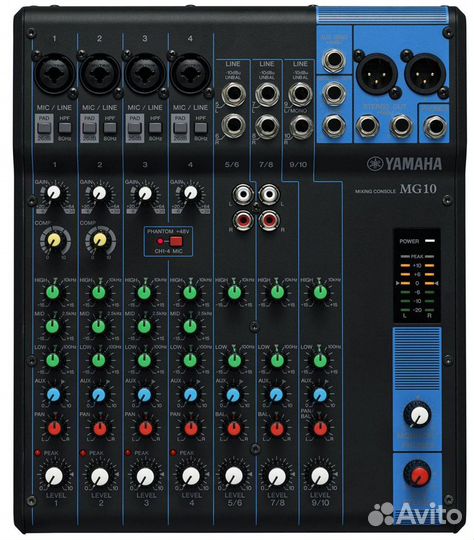
Task: Select the green MID EQ knob on channel 4
Action: (x=190, y=326)
